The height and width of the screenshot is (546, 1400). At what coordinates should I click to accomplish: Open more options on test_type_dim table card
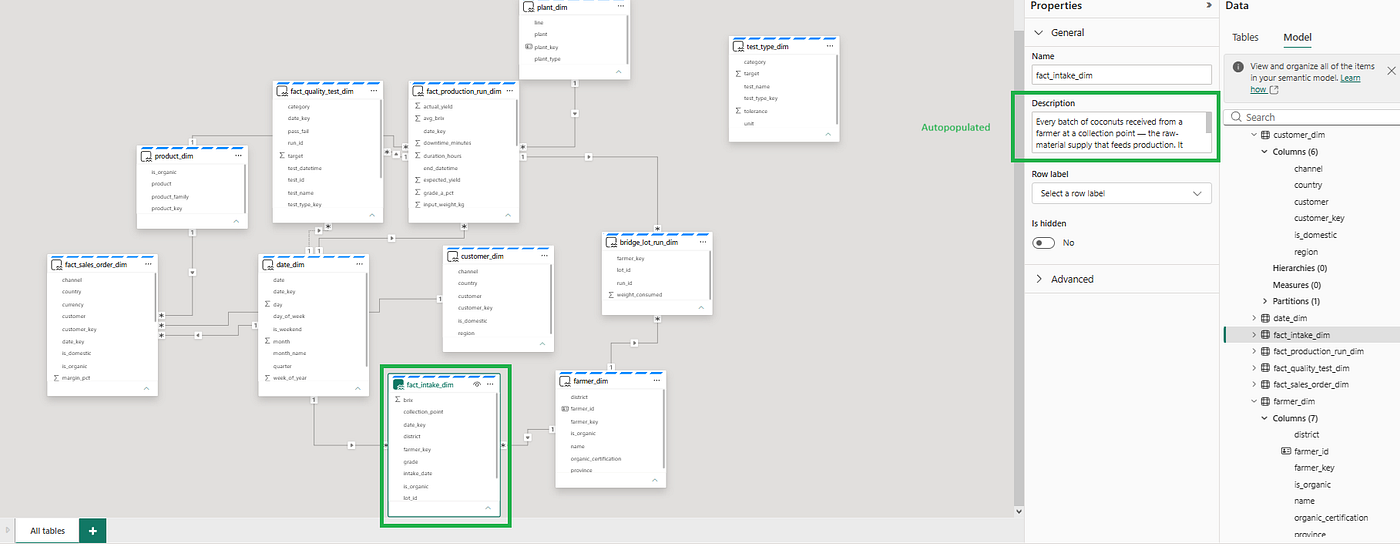pos(829,46)
